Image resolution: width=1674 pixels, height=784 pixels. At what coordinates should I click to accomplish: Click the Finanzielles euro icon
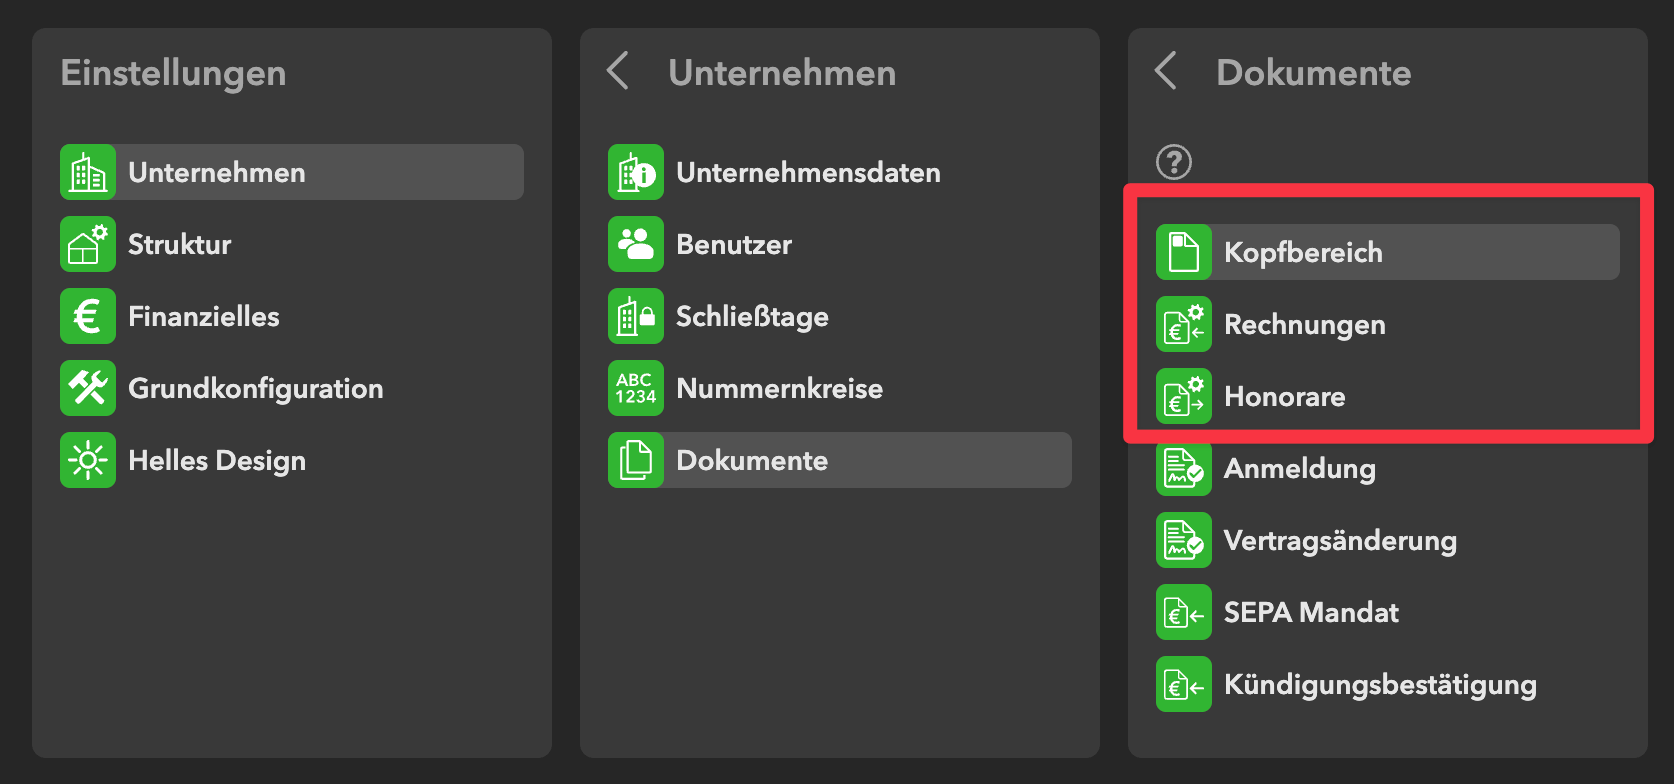(x=88, y=316)
